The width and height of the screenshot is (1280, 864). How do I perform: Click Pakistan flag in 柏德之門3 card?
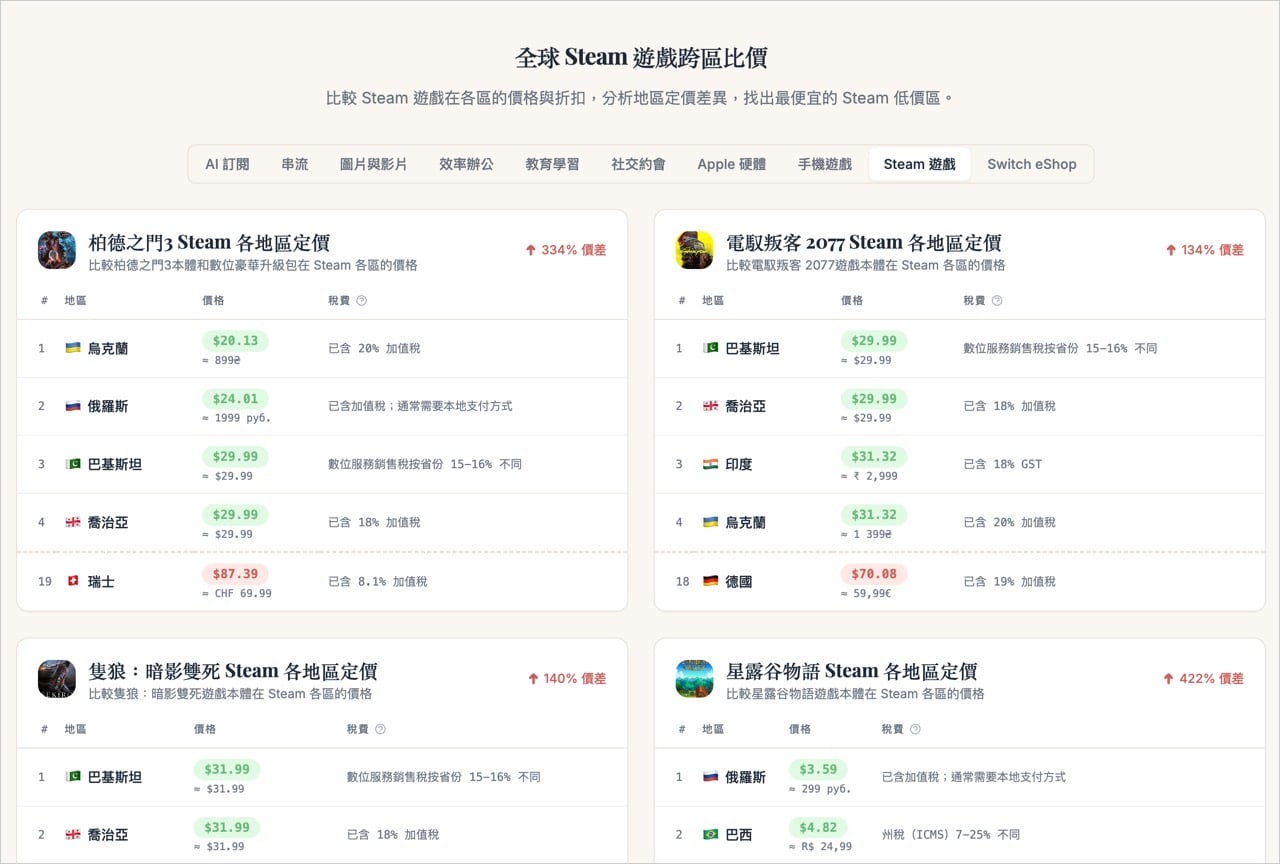73,464
